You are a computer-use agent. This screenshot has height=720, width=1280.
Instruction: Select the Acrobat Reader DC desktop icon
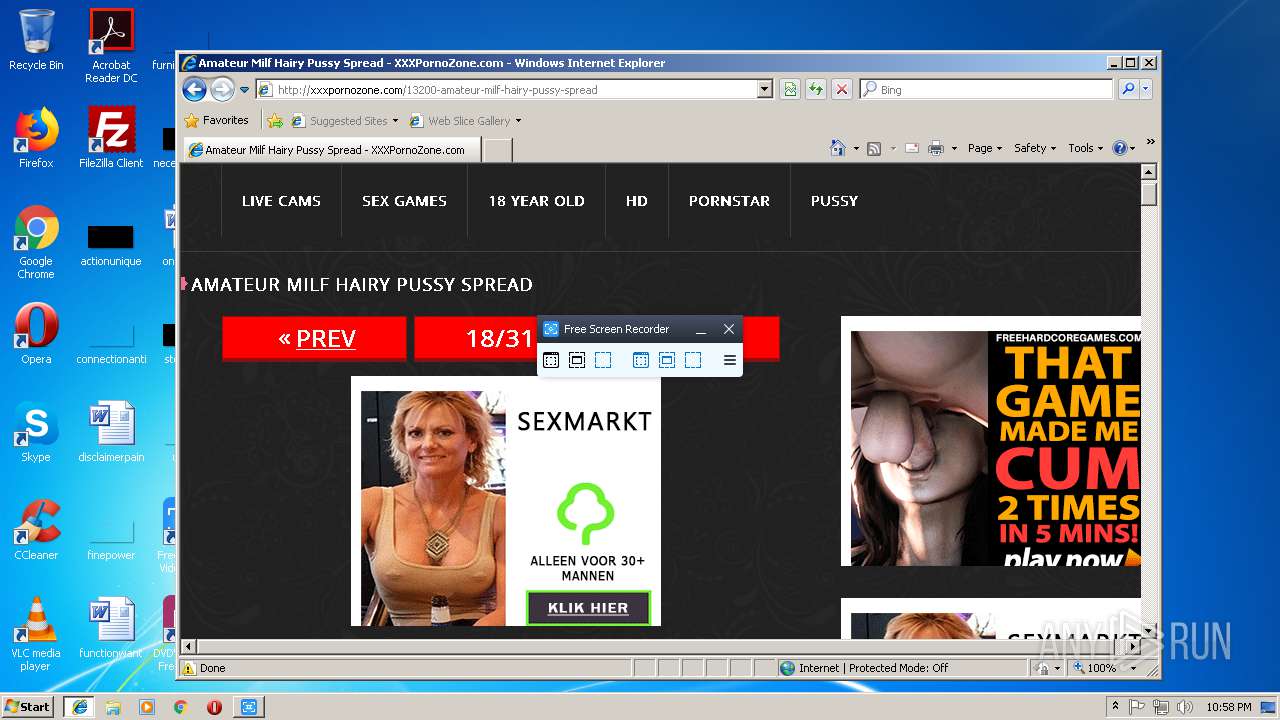(x=111, y=46)
